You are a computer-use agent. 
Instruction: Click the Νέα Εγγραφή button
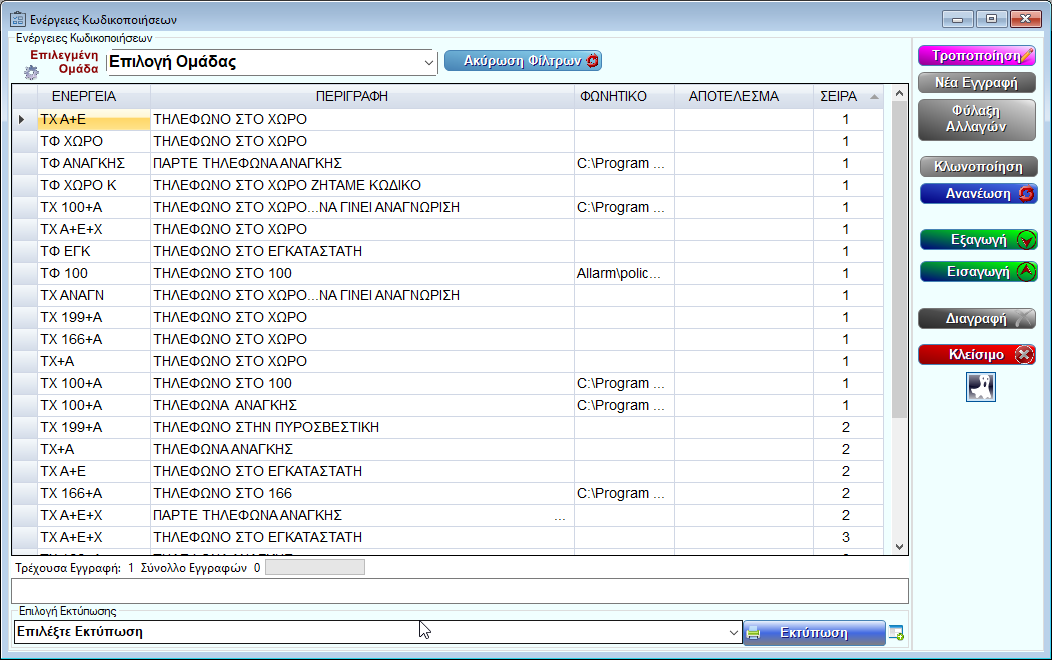point(977,82)
